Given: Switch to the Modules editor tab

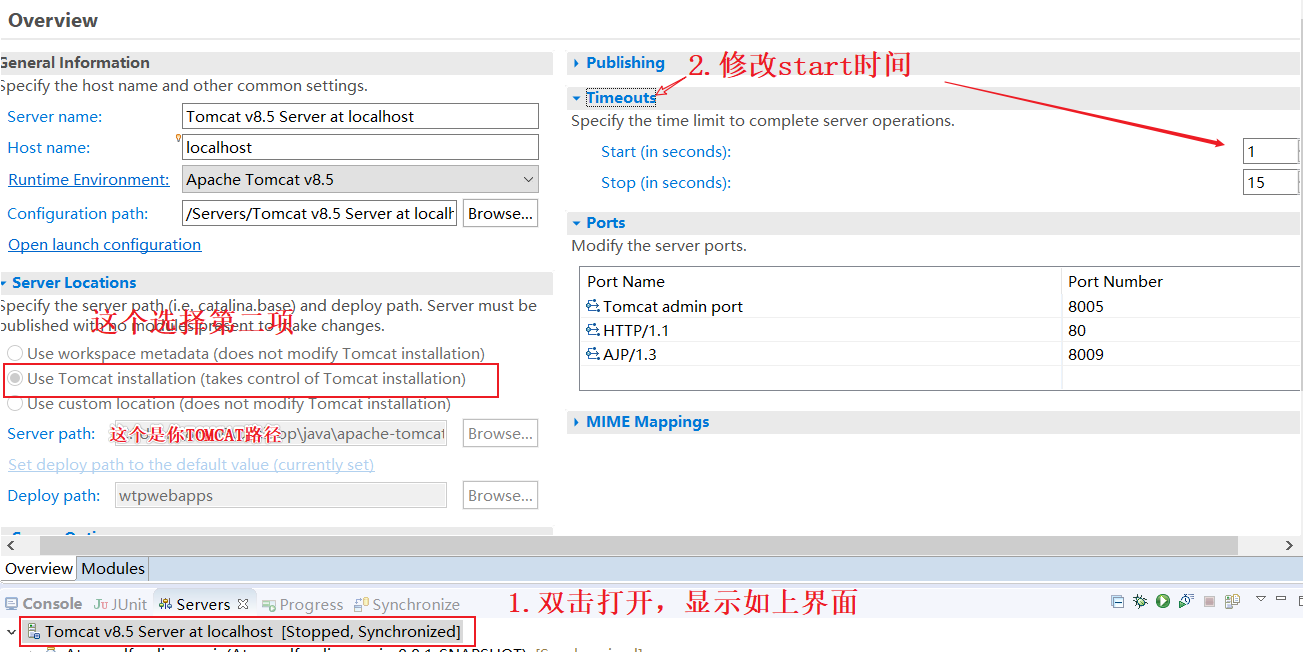Looking at the screenshot, I should point(113,569).
